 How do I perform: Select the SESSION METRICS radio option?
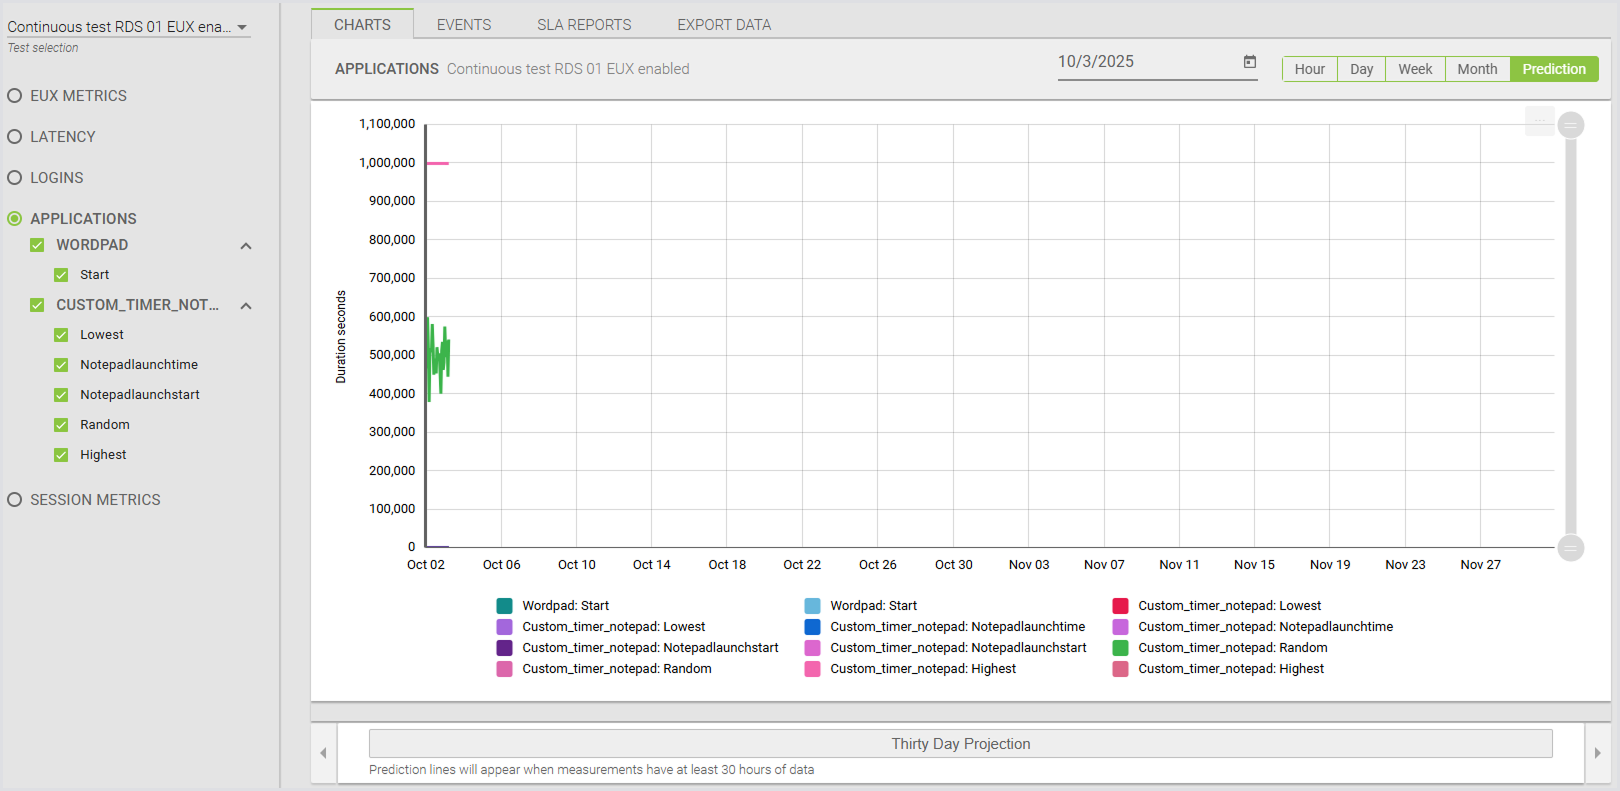coord(15,500)
